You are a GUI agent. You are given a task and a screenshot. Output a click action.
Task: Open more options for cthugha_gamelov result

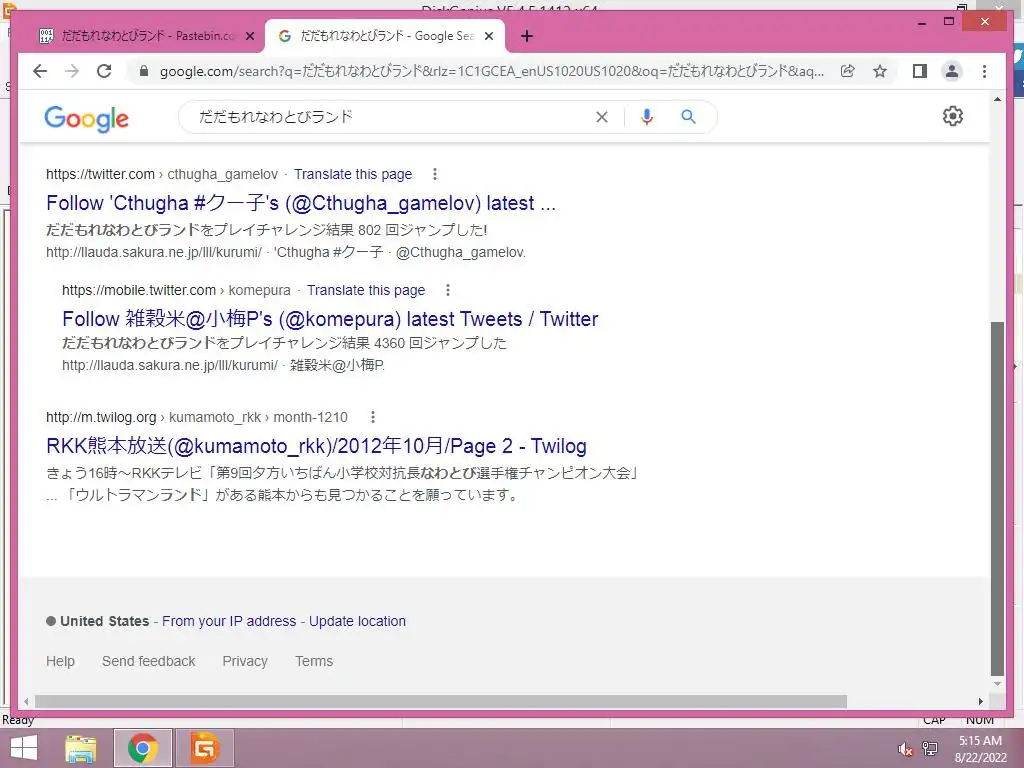[x=435, y=174]
